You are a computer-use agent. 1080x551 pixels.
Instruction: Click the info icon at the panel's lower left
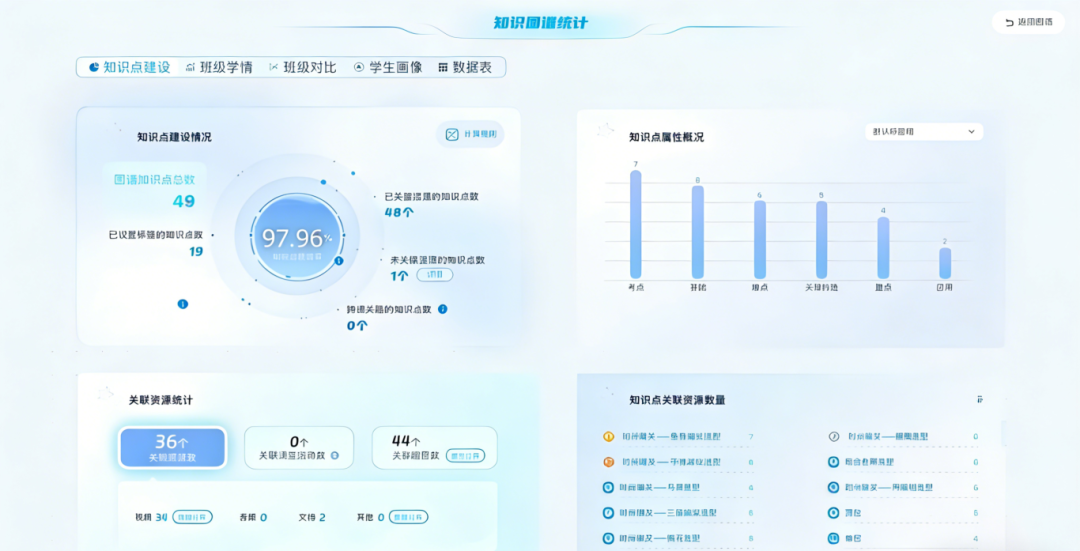[x=182, y=304]
